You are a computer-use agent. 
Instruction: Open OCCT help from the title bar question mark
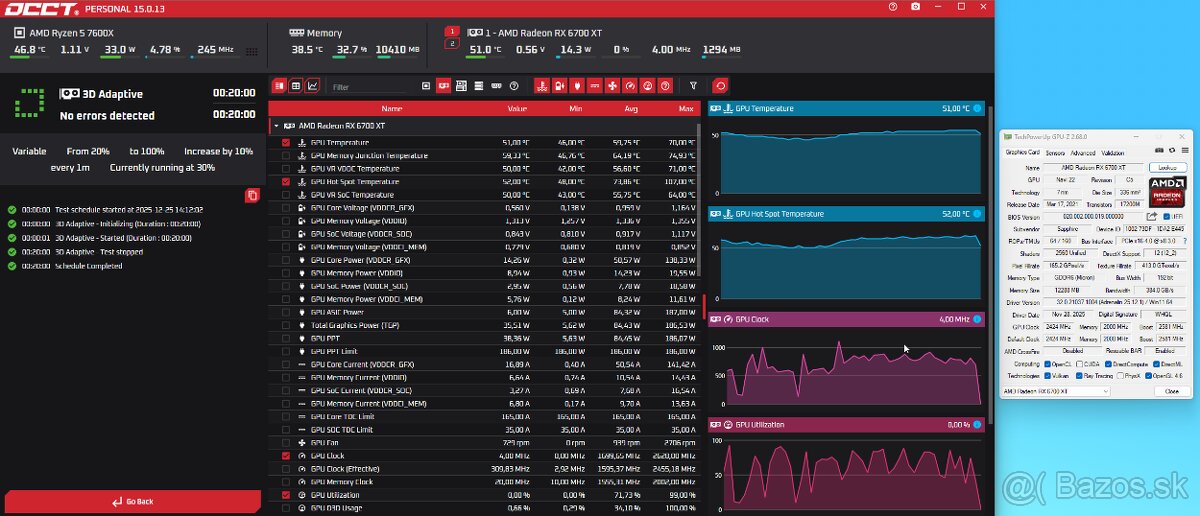coord(893,7)
